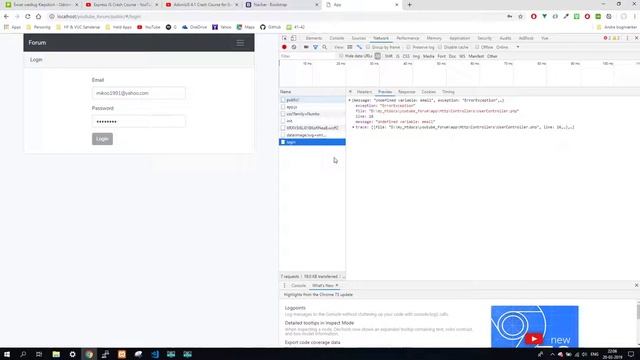640x360 pixels.
Task: Filter requests by Img type
Action: point(416,56)
